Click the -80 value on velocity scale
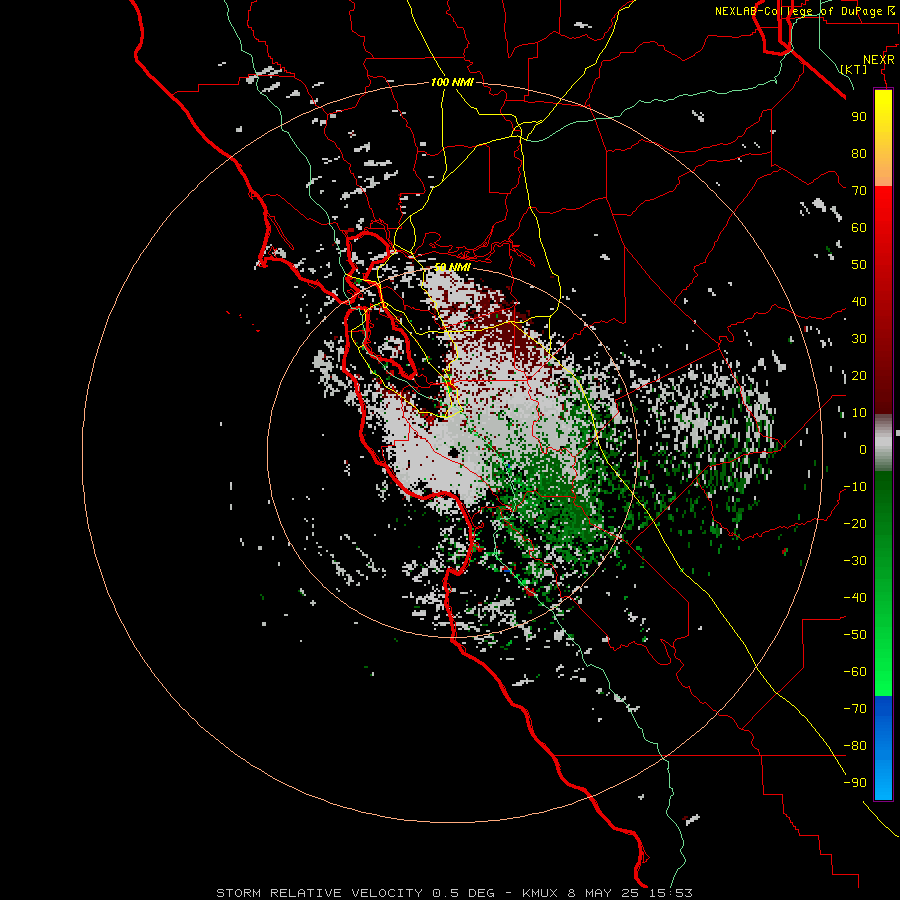This screenshot has width=900, height=900. click(855, 746)
